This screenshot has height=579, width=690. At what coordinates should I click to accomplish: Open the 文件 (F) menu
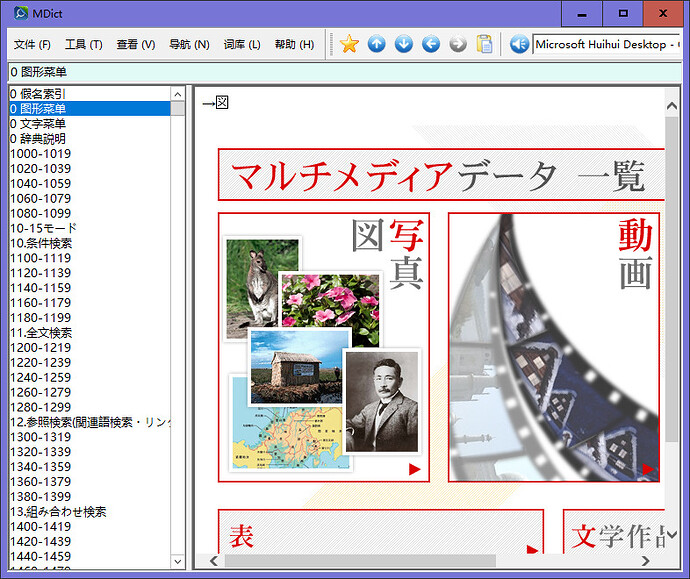point(32,45)
